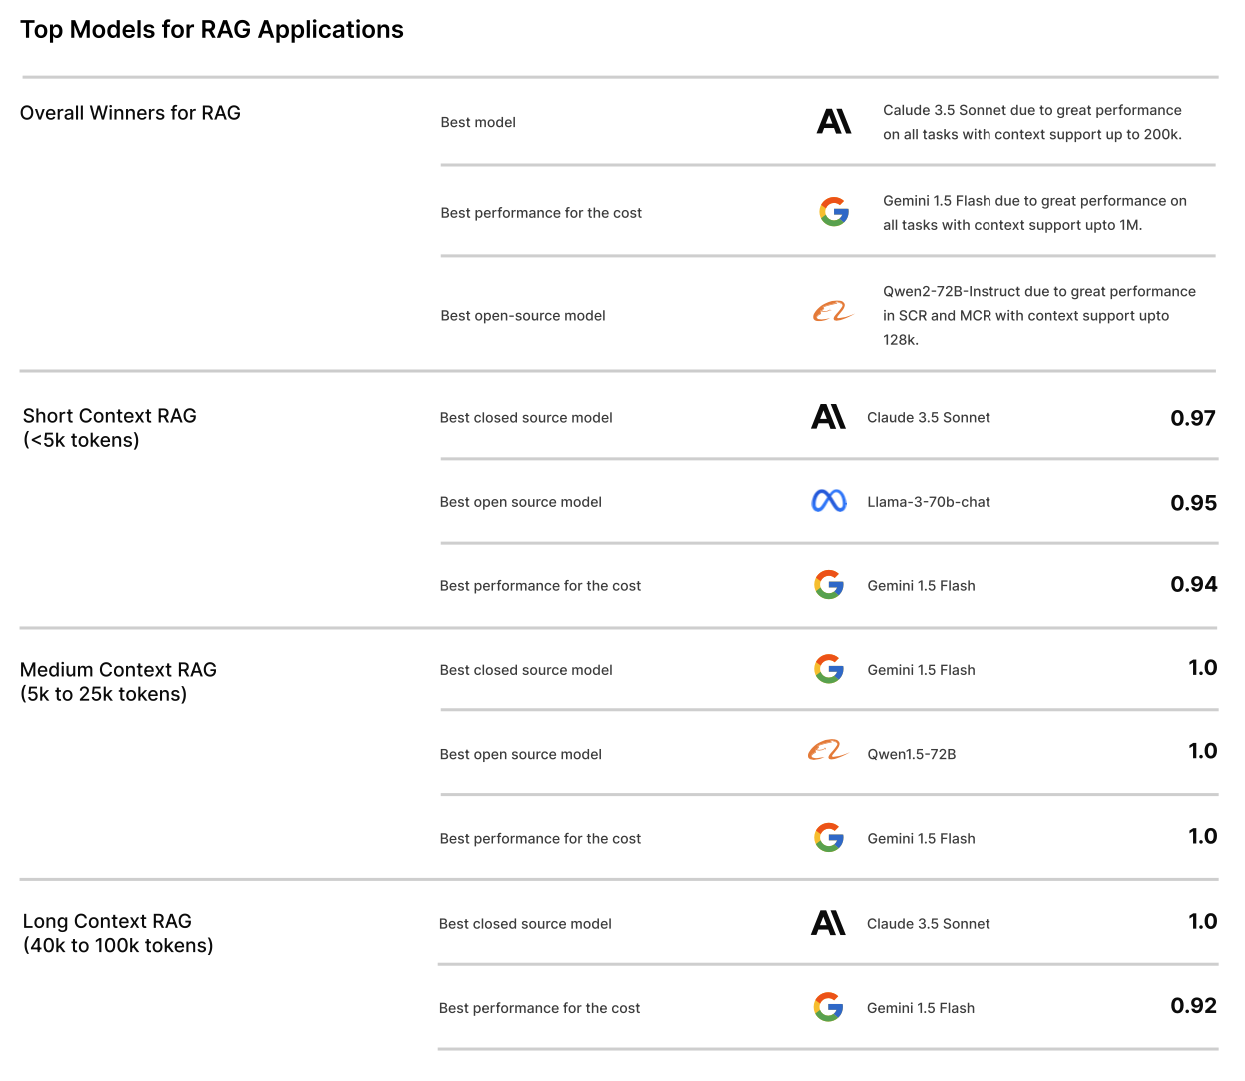
Task: Click 'Gemini 1.5 Flash' in Short Context section
Action: (x=921, y=586)
